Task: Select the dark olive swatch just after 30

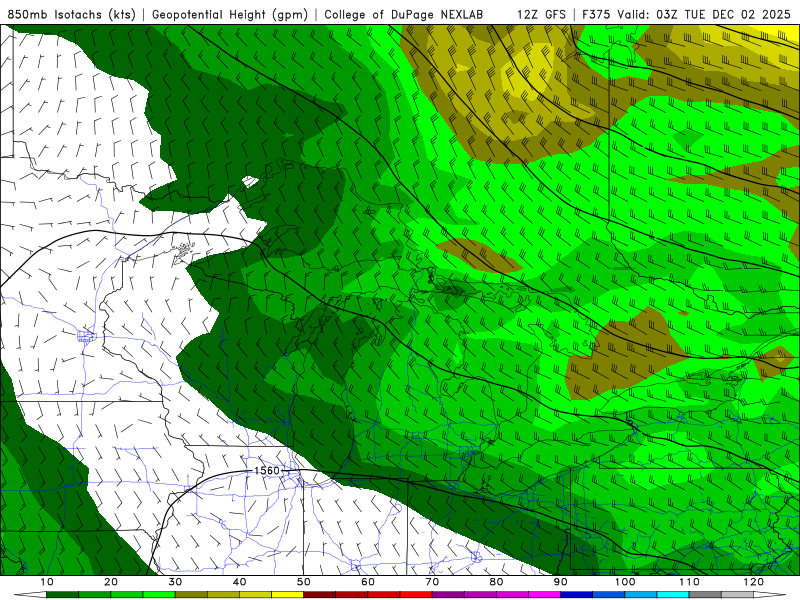Action: click(191, 595)
